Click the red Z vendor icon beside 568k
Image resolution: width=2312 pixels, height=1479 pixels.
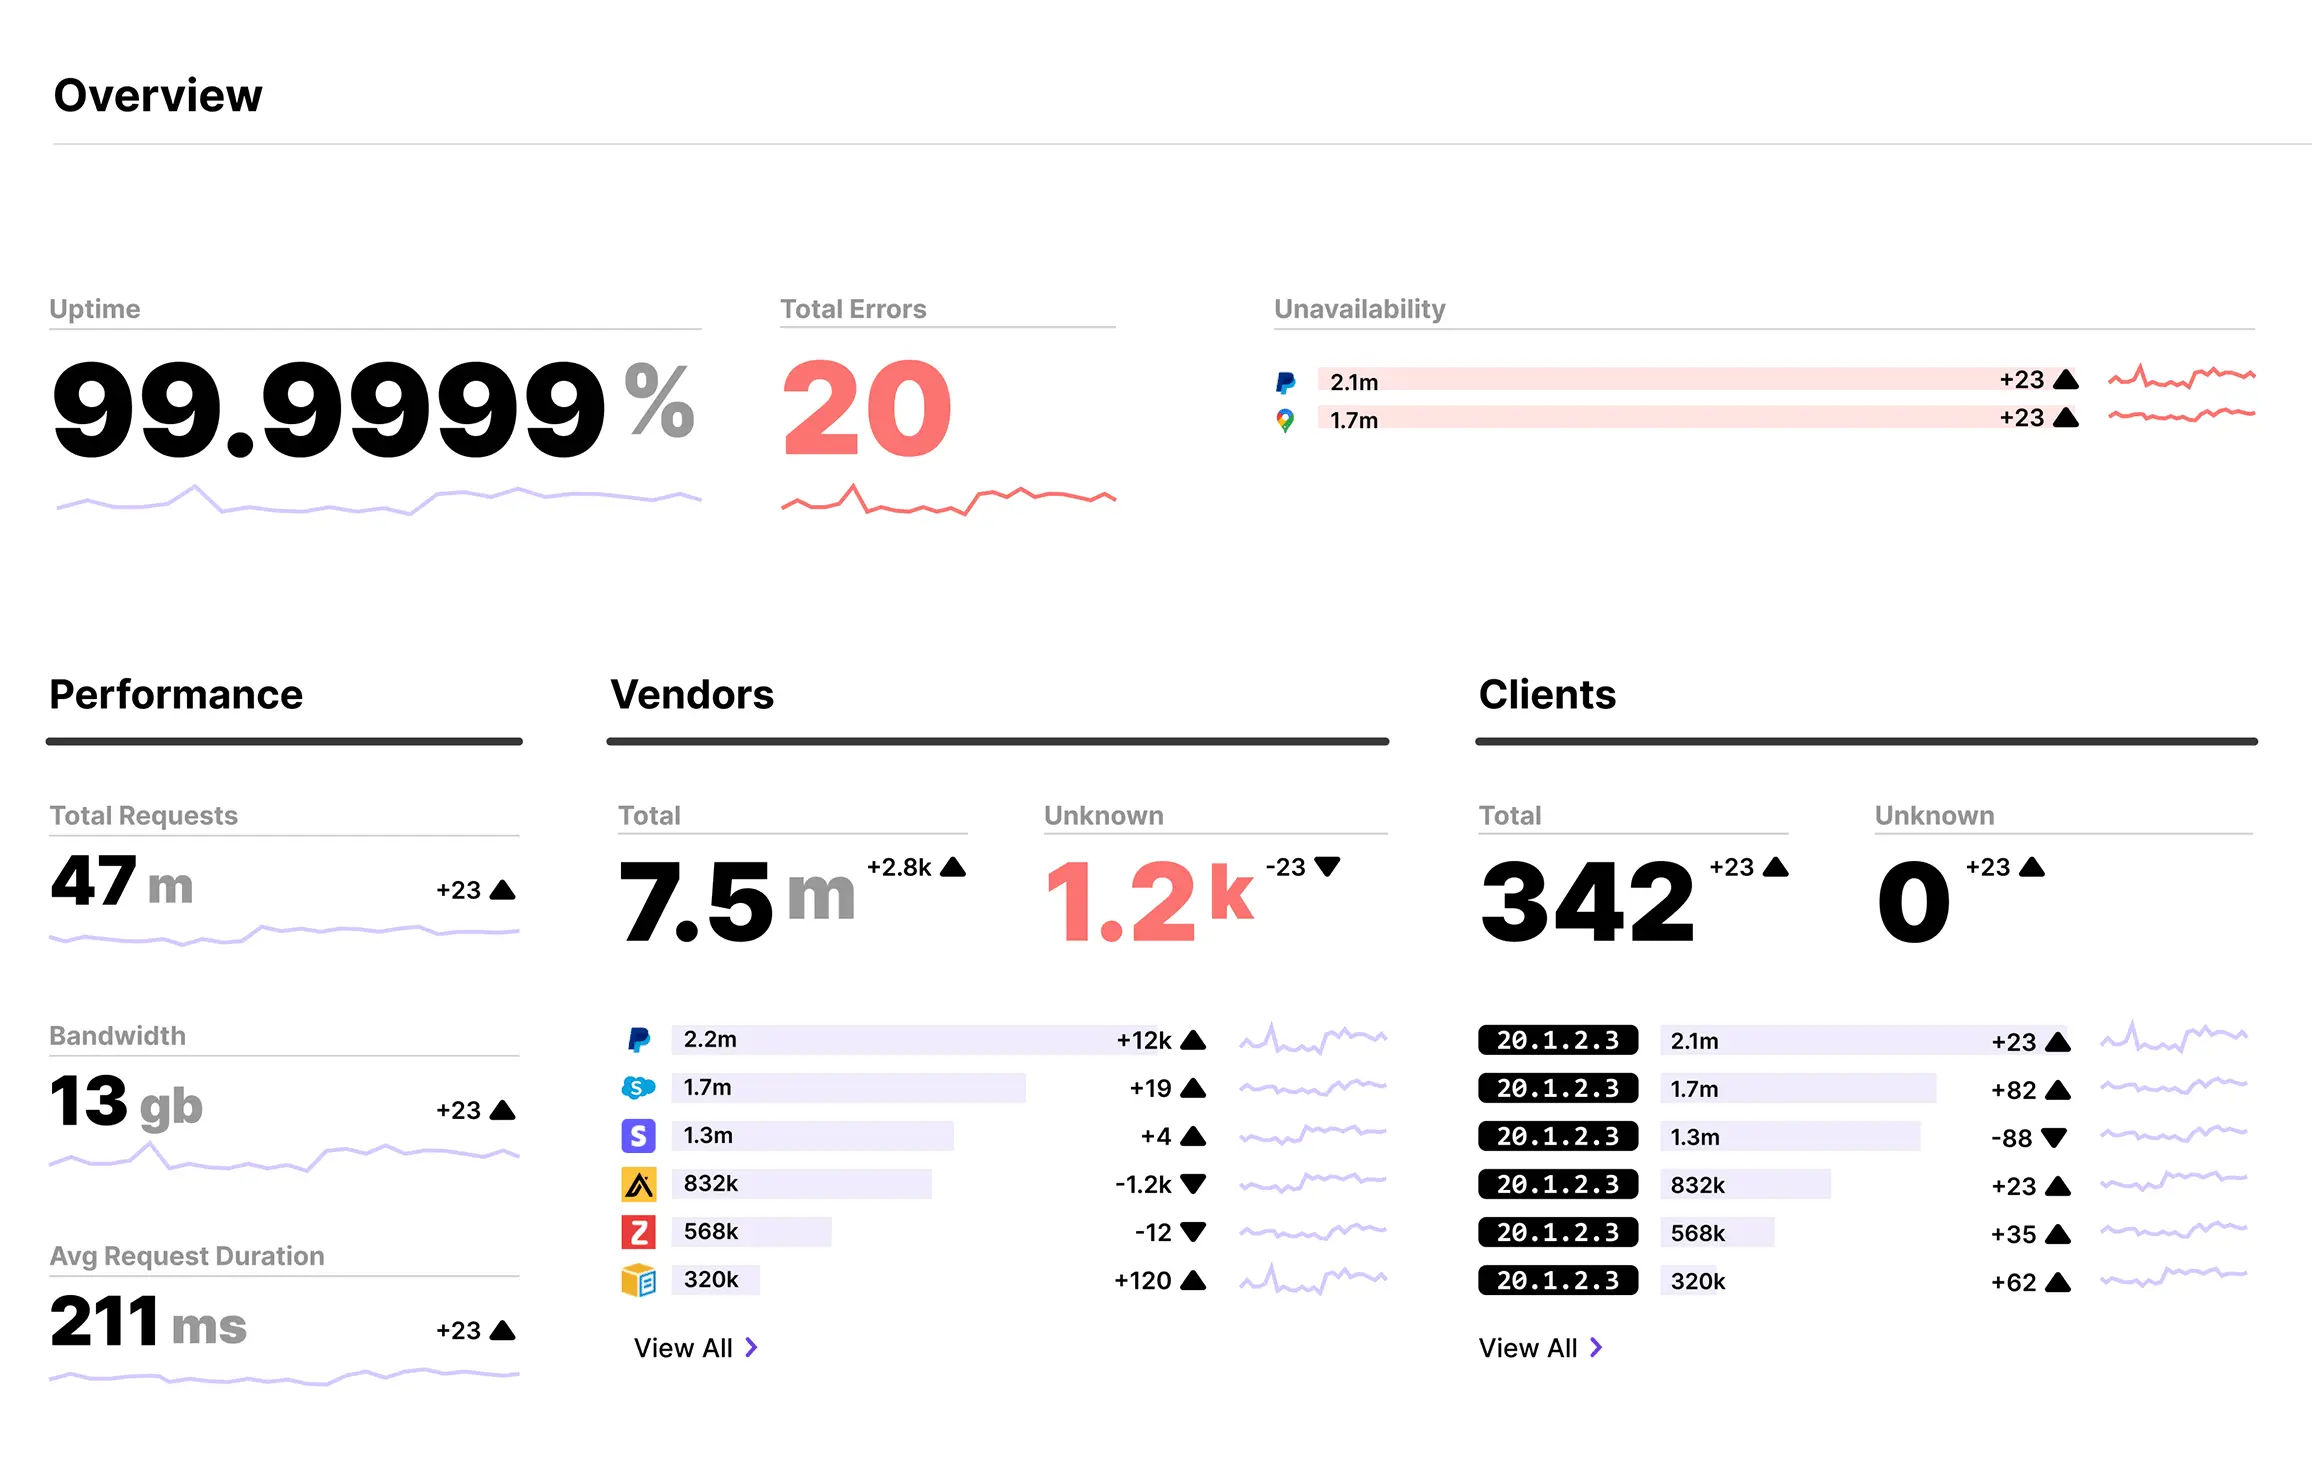[x=638, y=1232]
